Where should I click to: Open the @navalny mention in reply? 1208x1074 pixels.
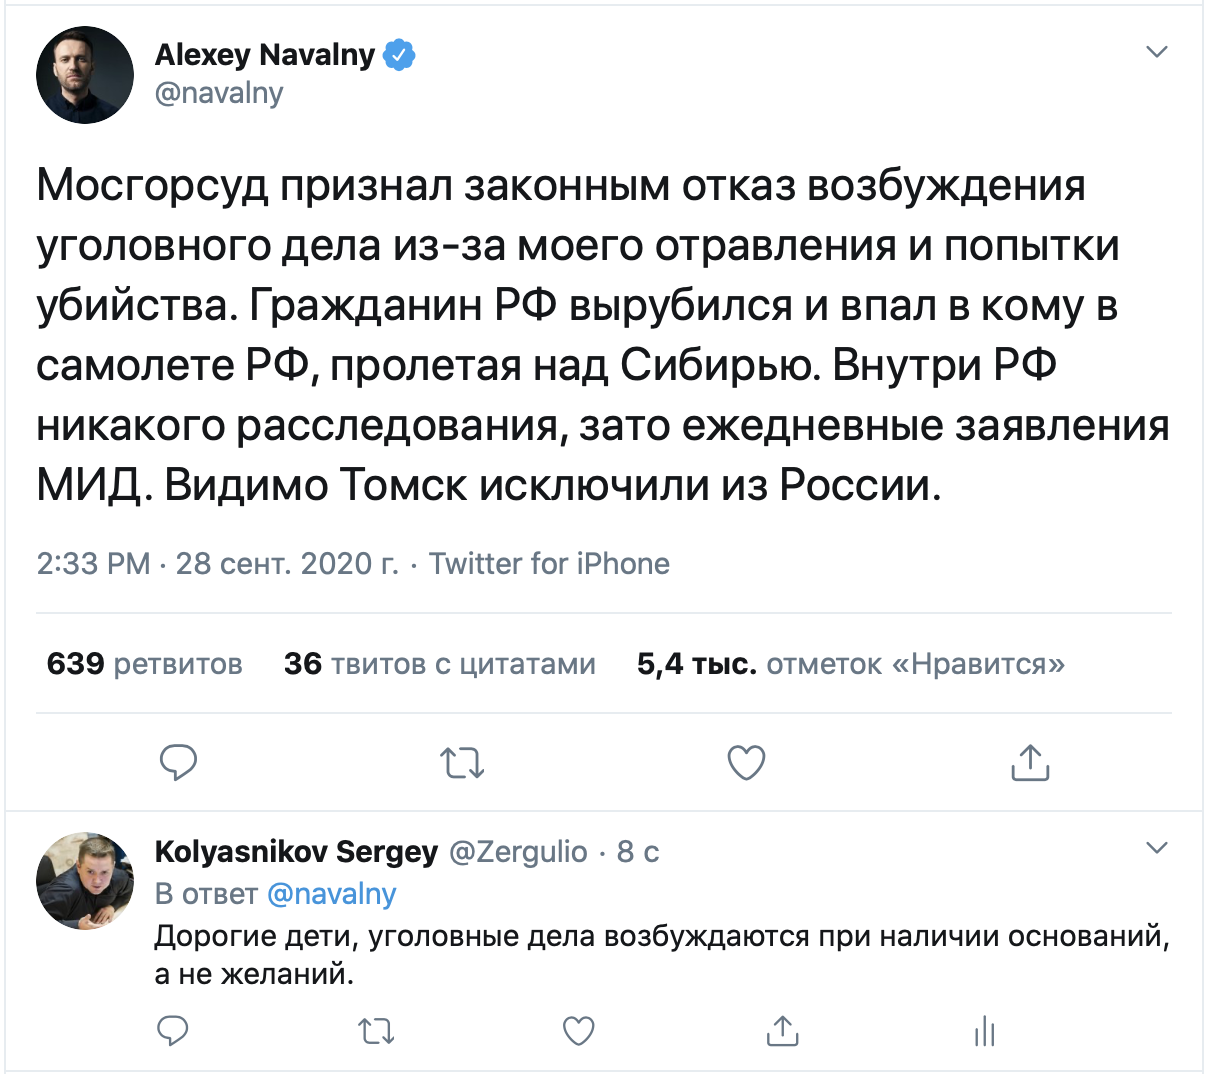point(331,893)
